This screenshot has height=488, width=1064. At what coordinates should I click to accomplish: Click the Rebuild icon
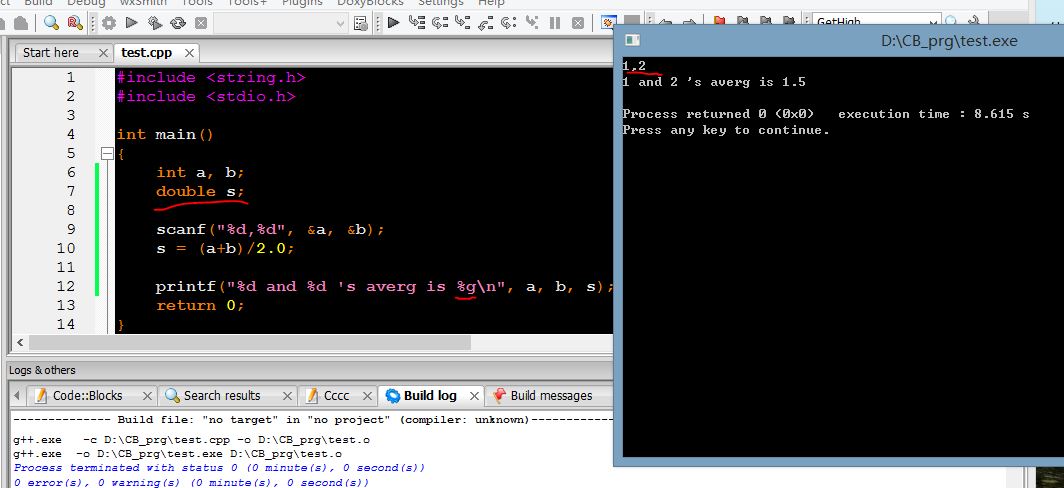click(x=178, y=22)
